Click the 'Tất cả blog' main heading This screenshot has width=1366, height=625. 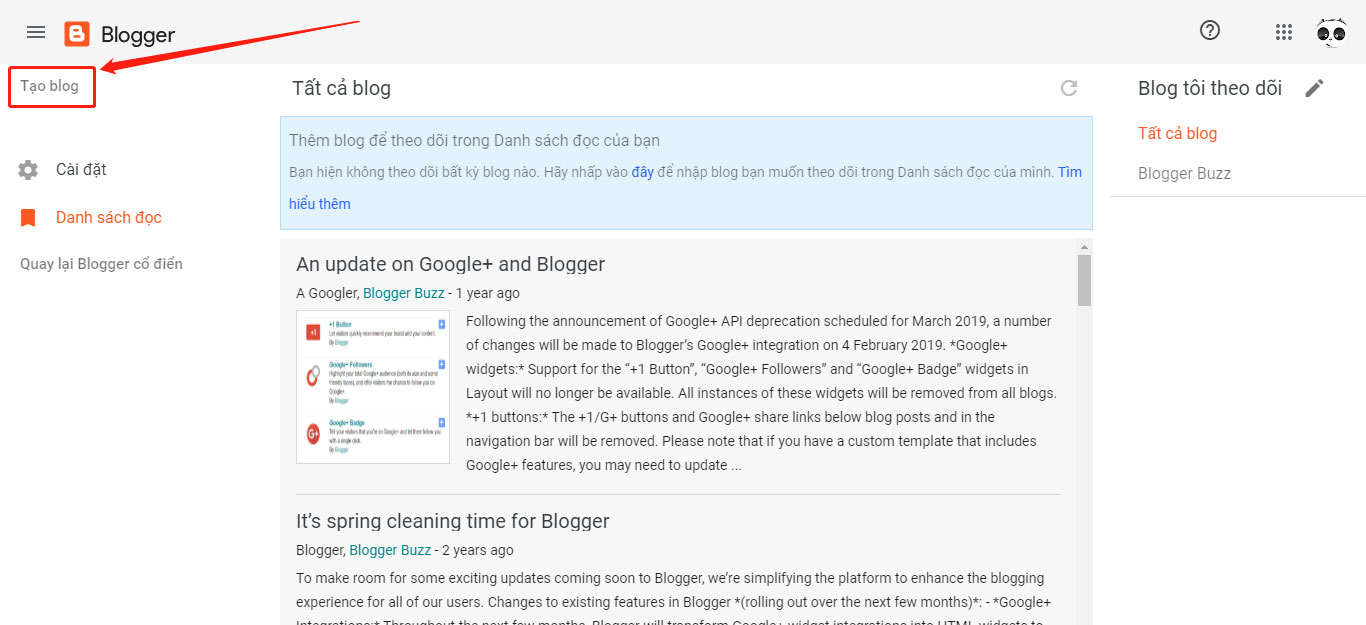pos(341,88)
